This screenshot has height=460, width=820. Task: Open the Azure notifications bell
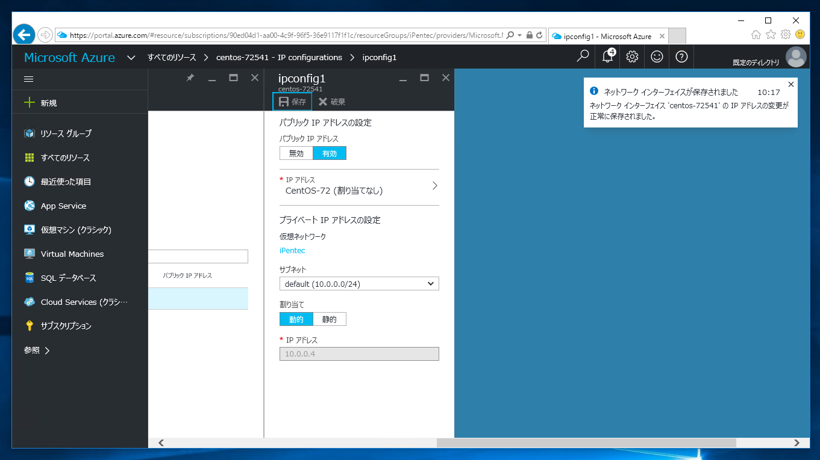[x=608, y=56]
